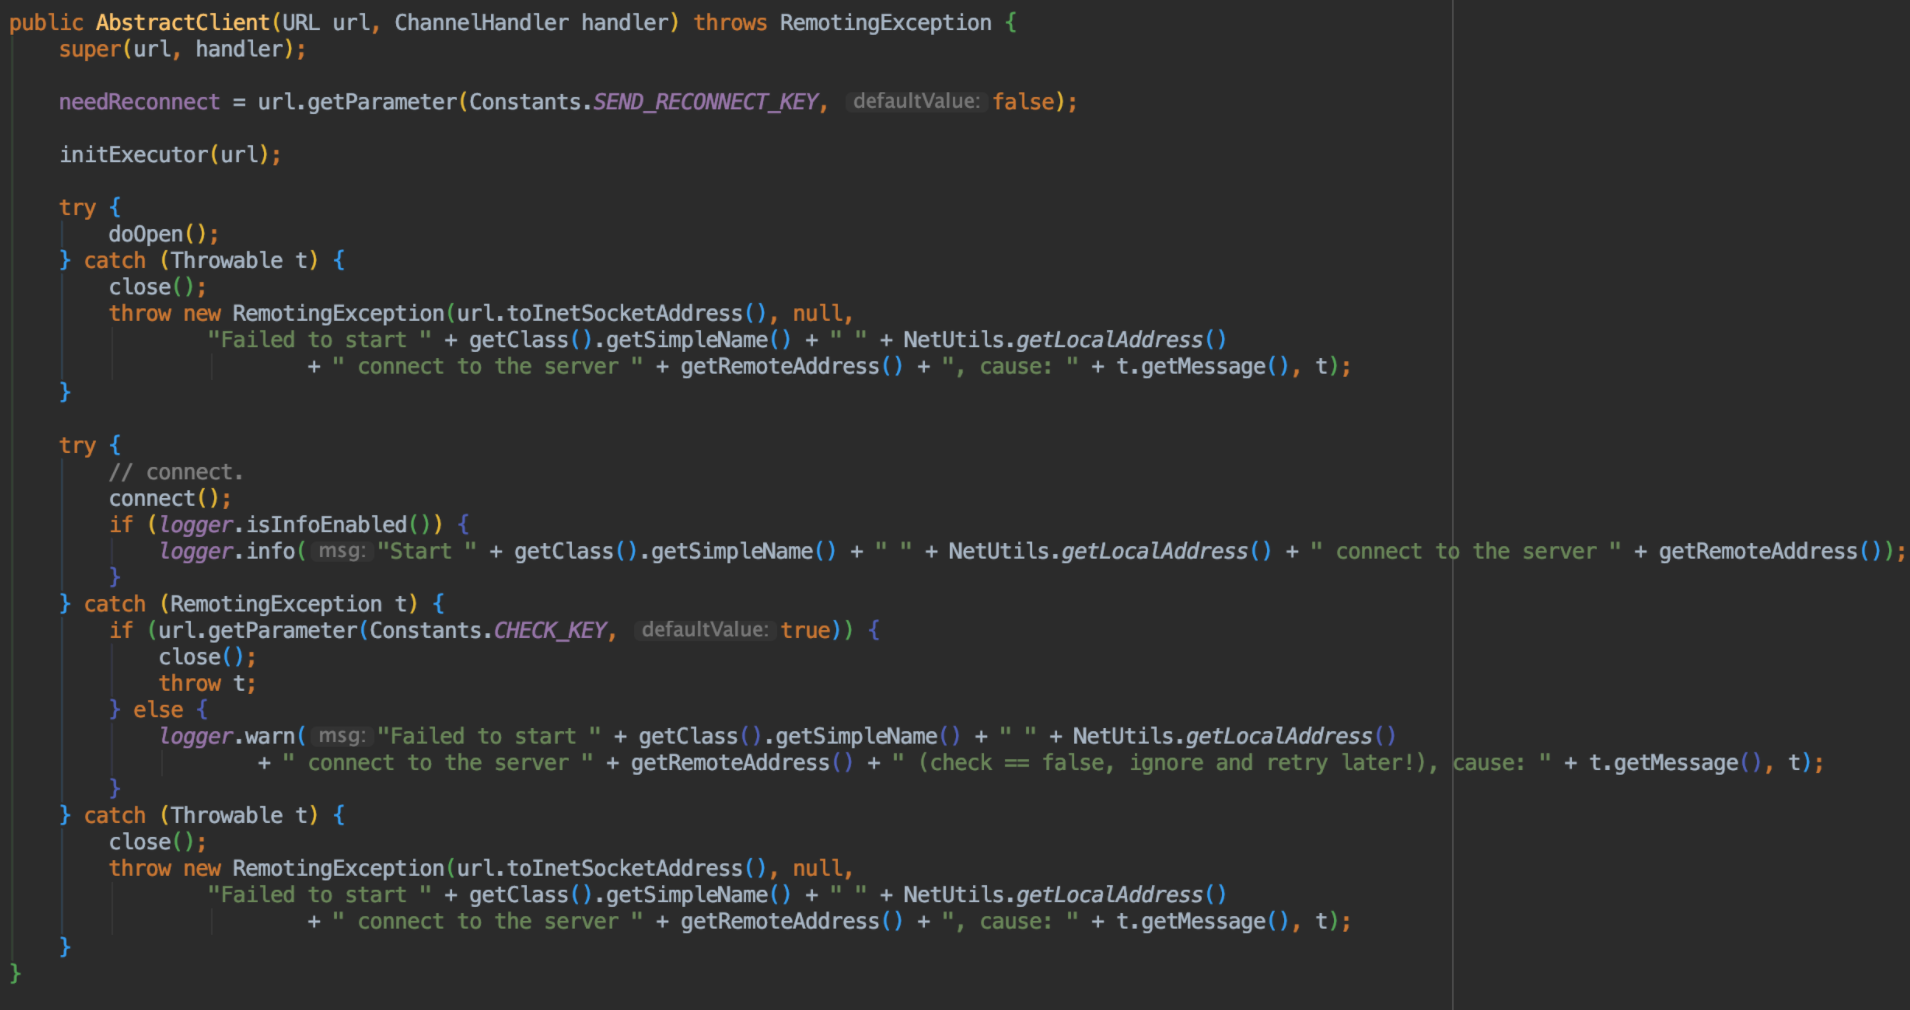Click the "Start " string literal
This screenshot has height=1010, width=1910.
click(427, 552)
